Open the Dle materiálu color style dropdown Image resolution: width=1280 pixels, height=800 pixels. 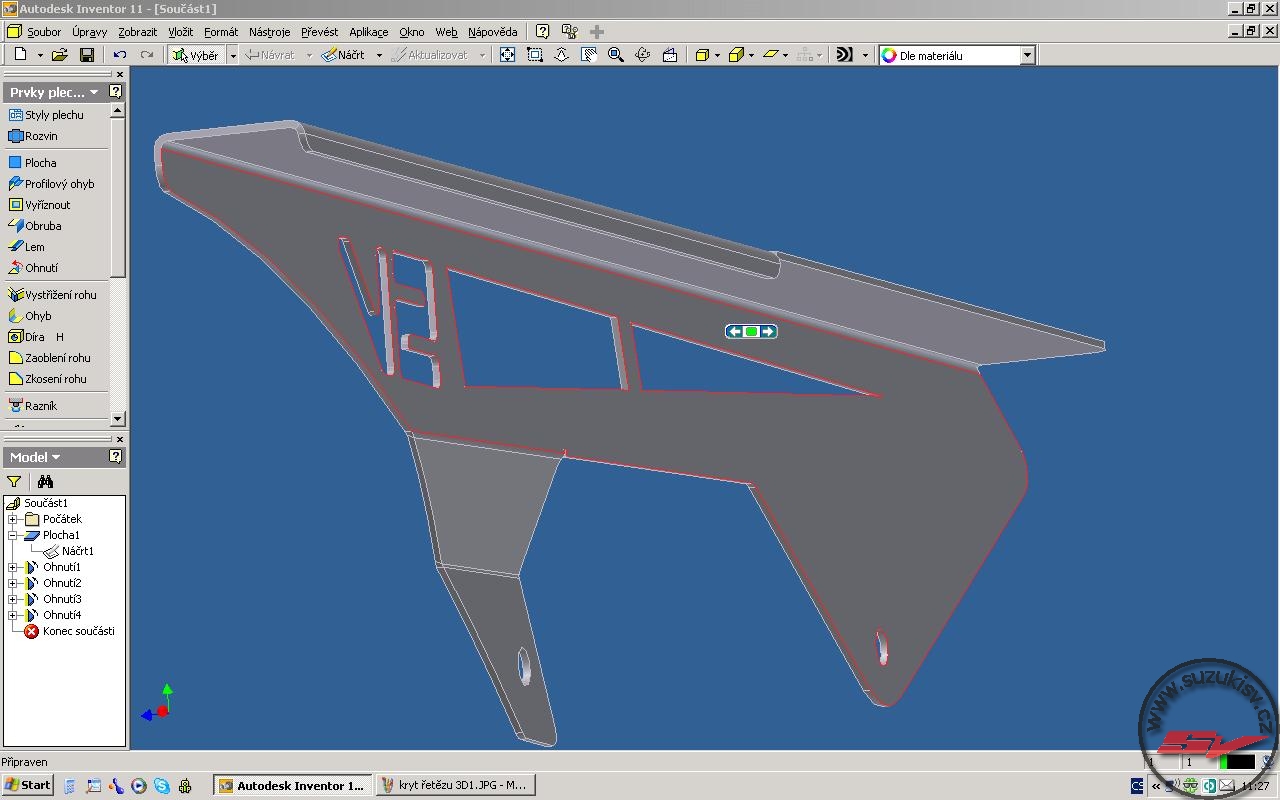[1026, 56]
